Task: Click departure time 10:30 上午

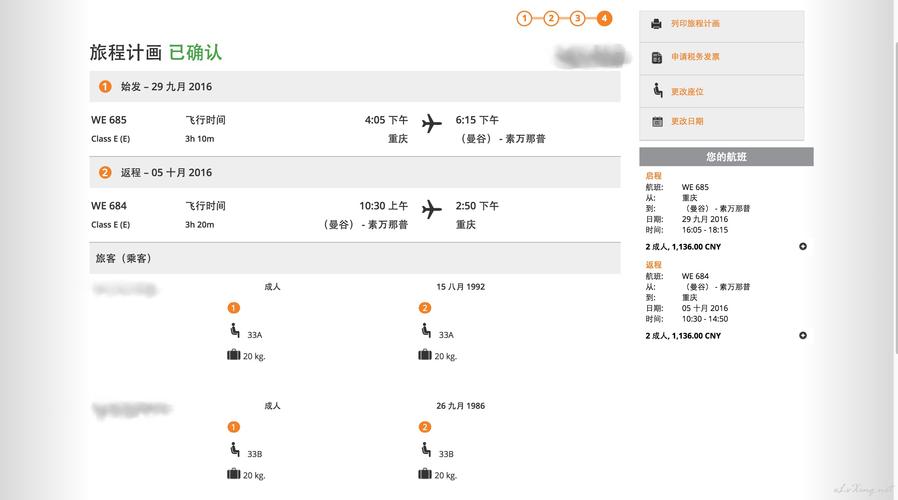Action: tap(384, 206)
